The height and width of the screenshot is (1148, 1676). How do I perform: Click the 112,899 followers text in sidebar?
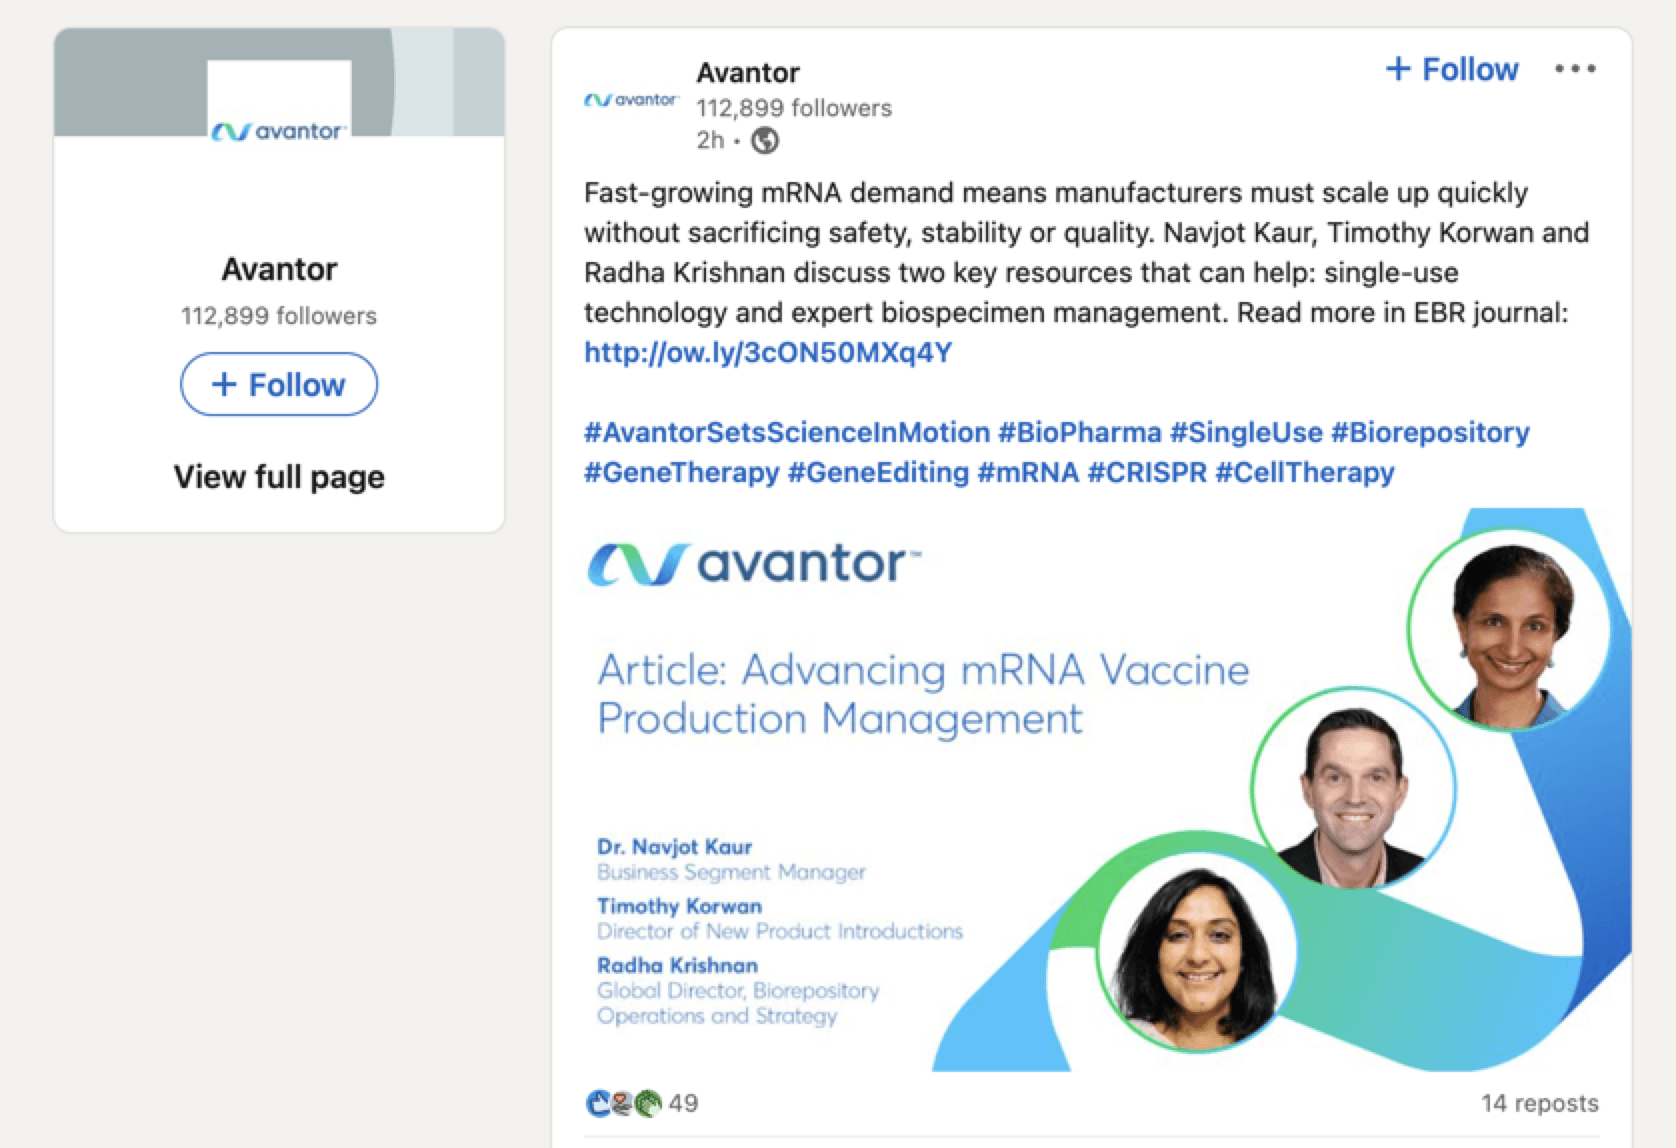coord(279,316)
